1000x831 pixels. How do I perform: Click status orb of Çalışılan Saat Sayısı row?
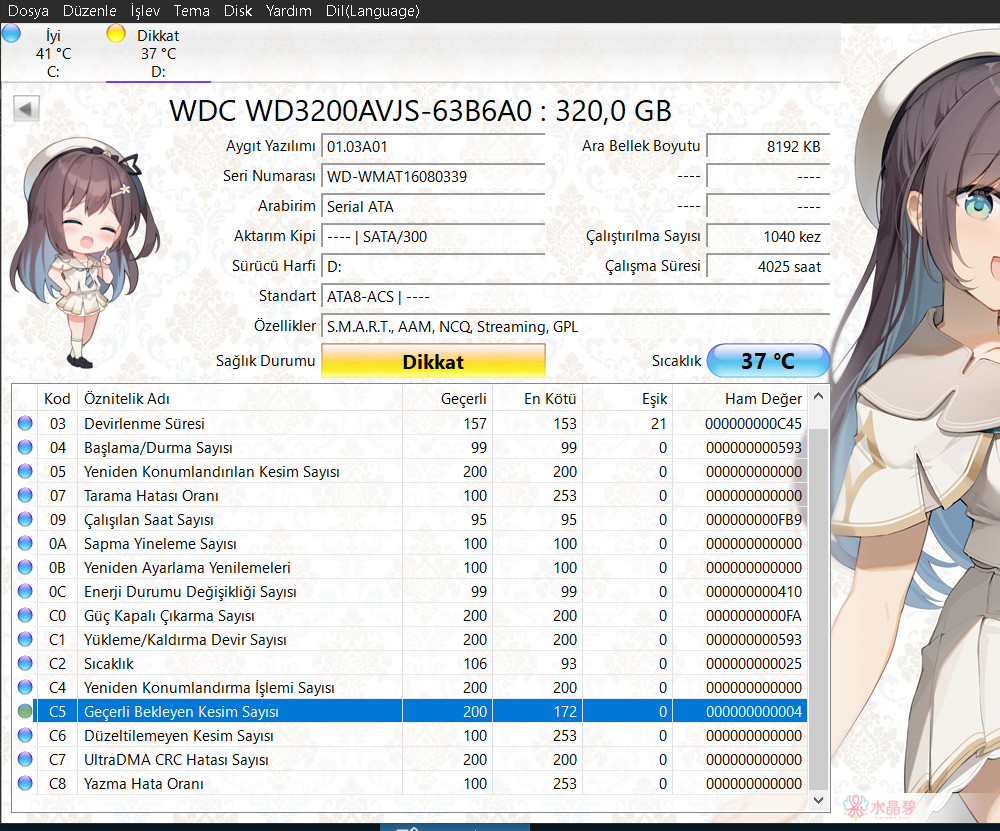25,519
